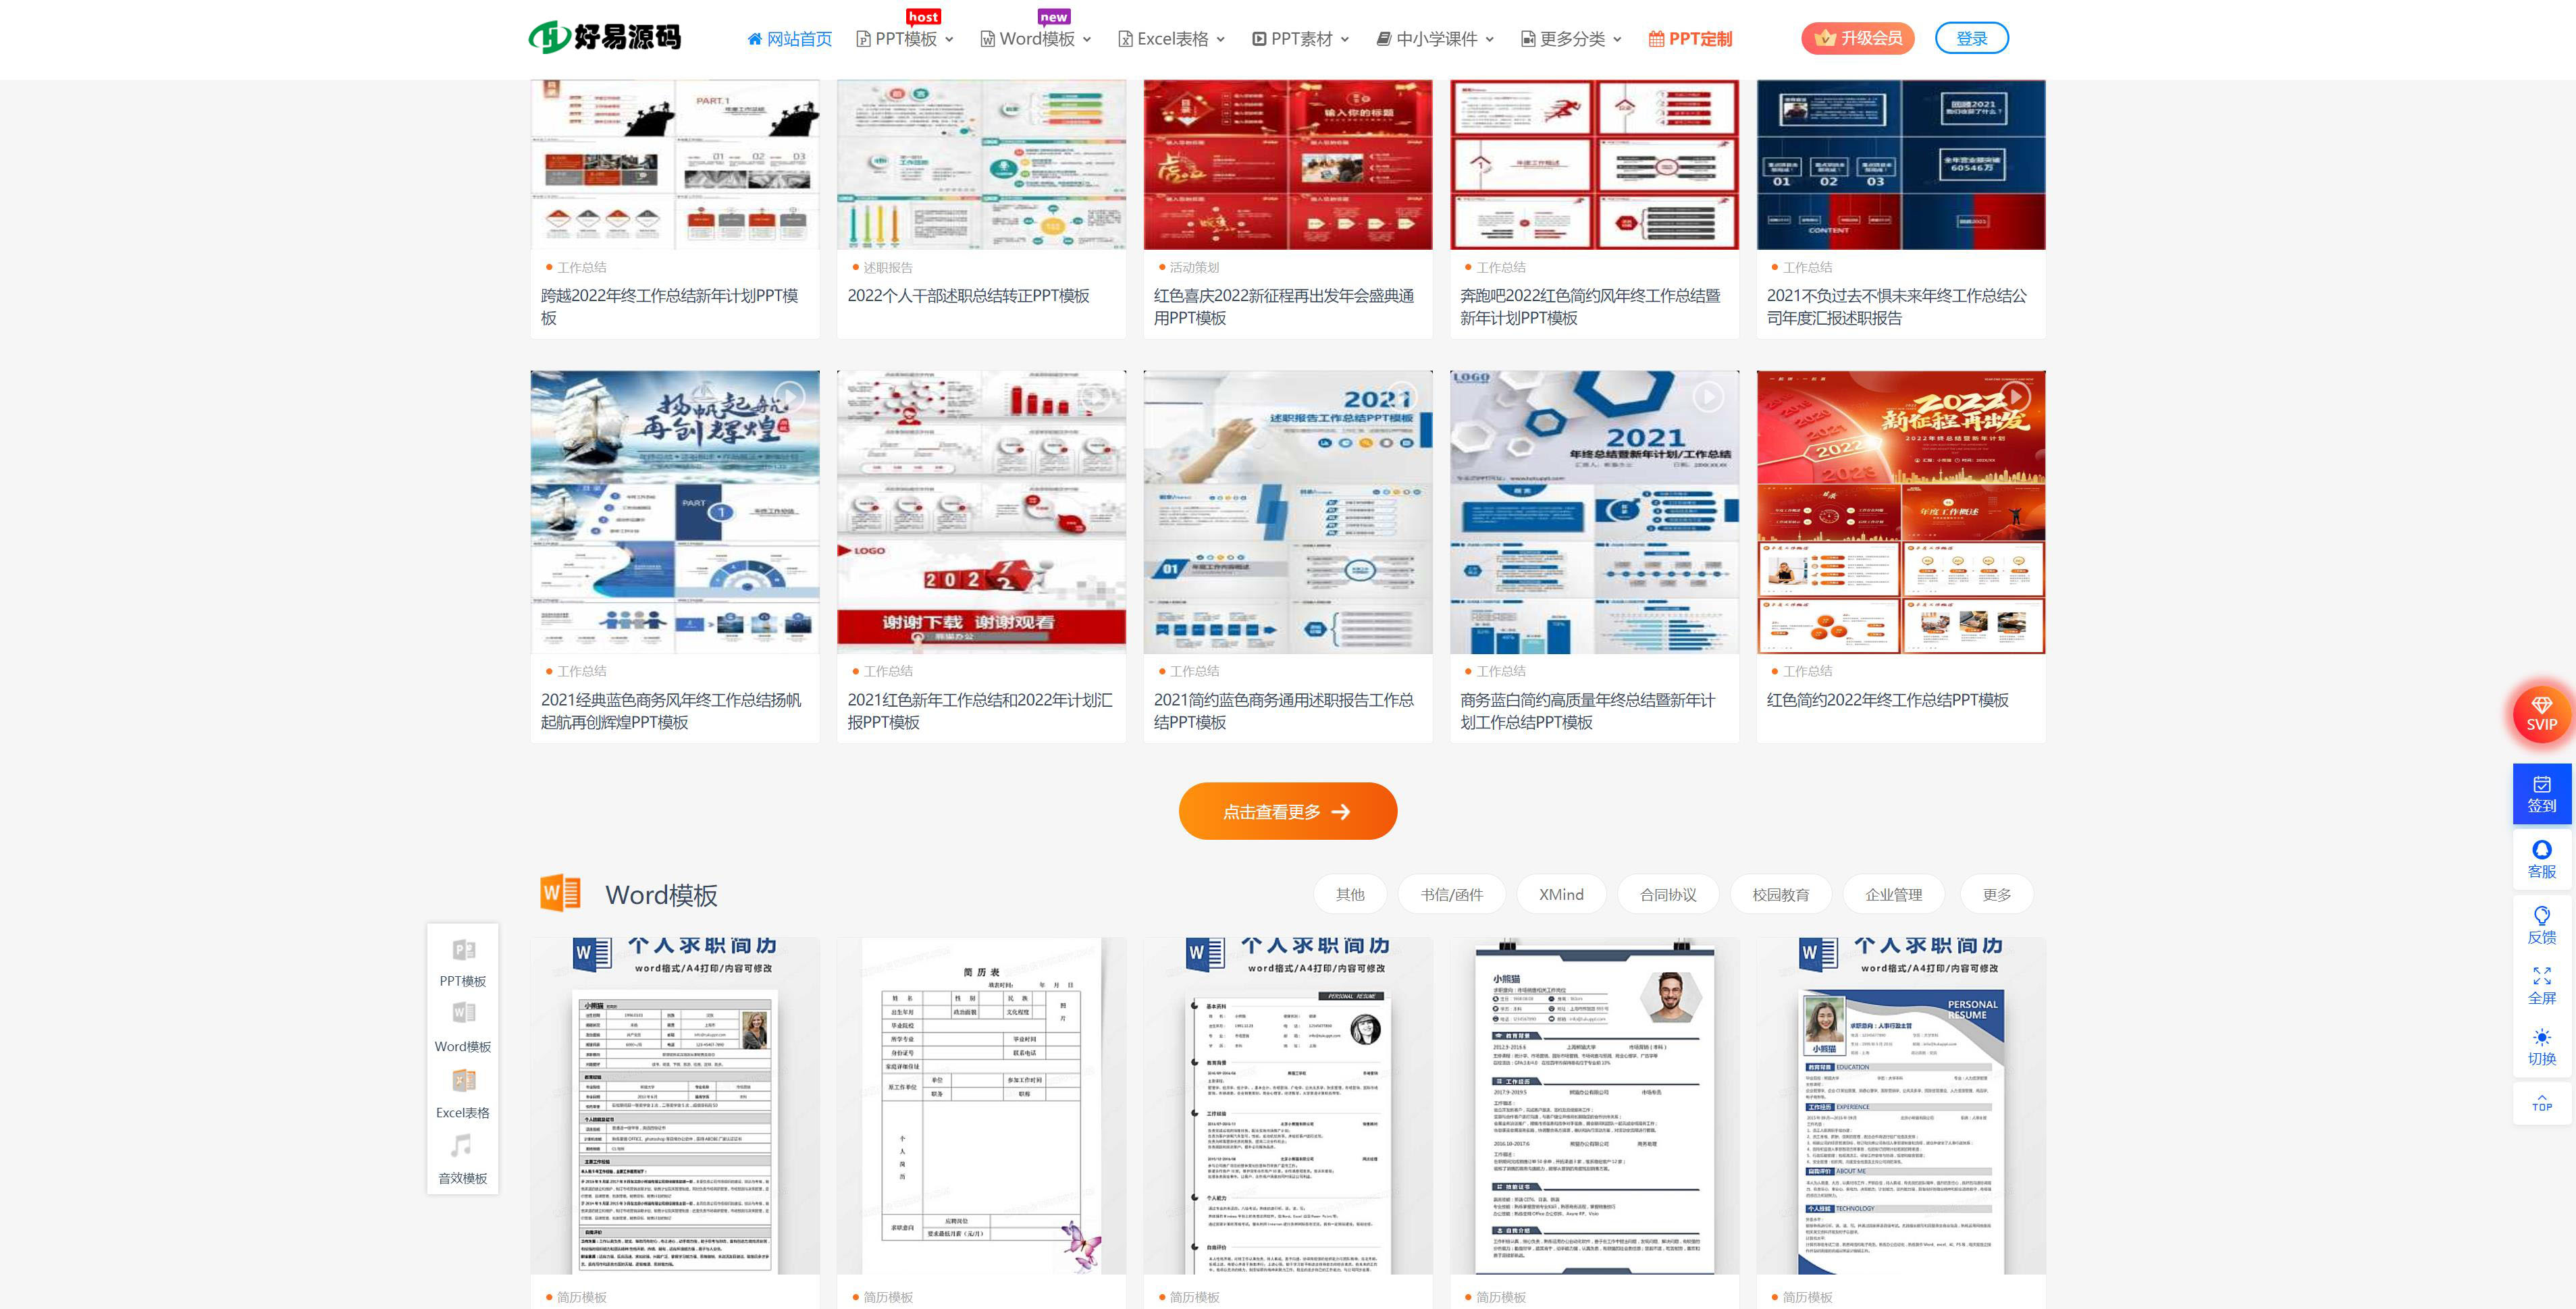Click 点击查看更多 button to load more
The image size is (2576, 1309).
(1287, 811)
